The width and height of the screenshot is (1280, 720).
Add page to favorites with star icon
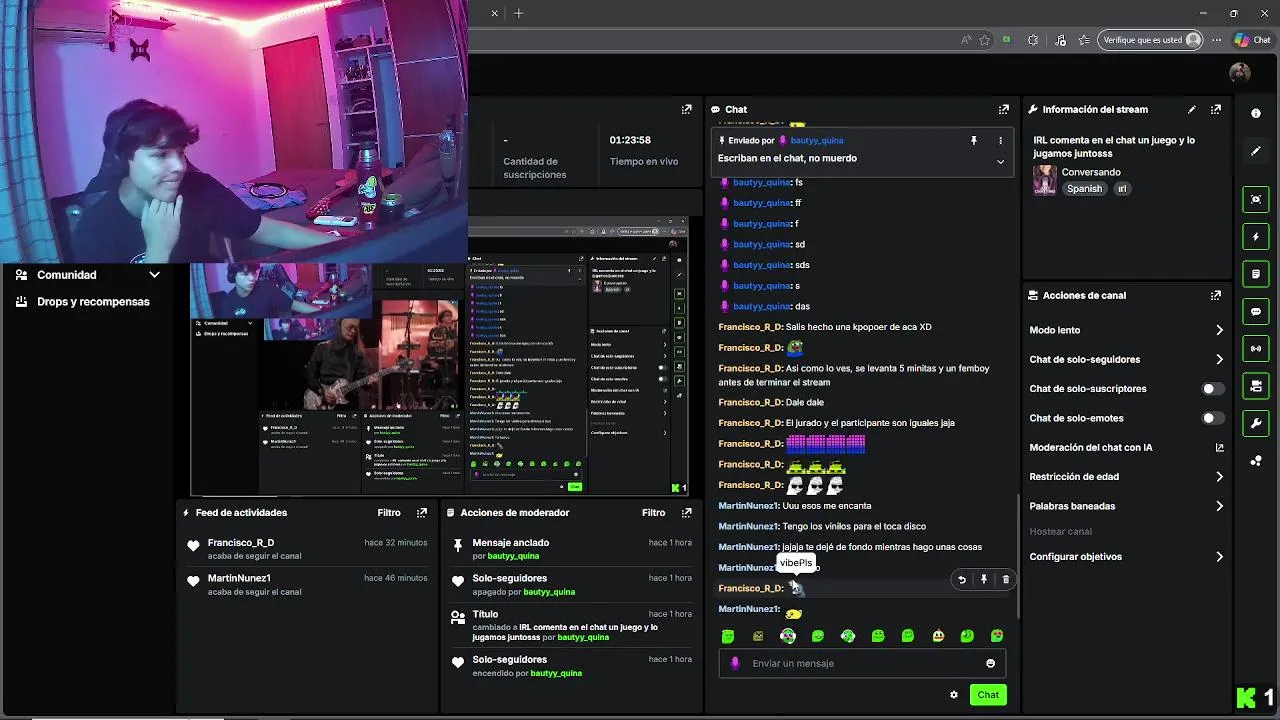point(985,40)
